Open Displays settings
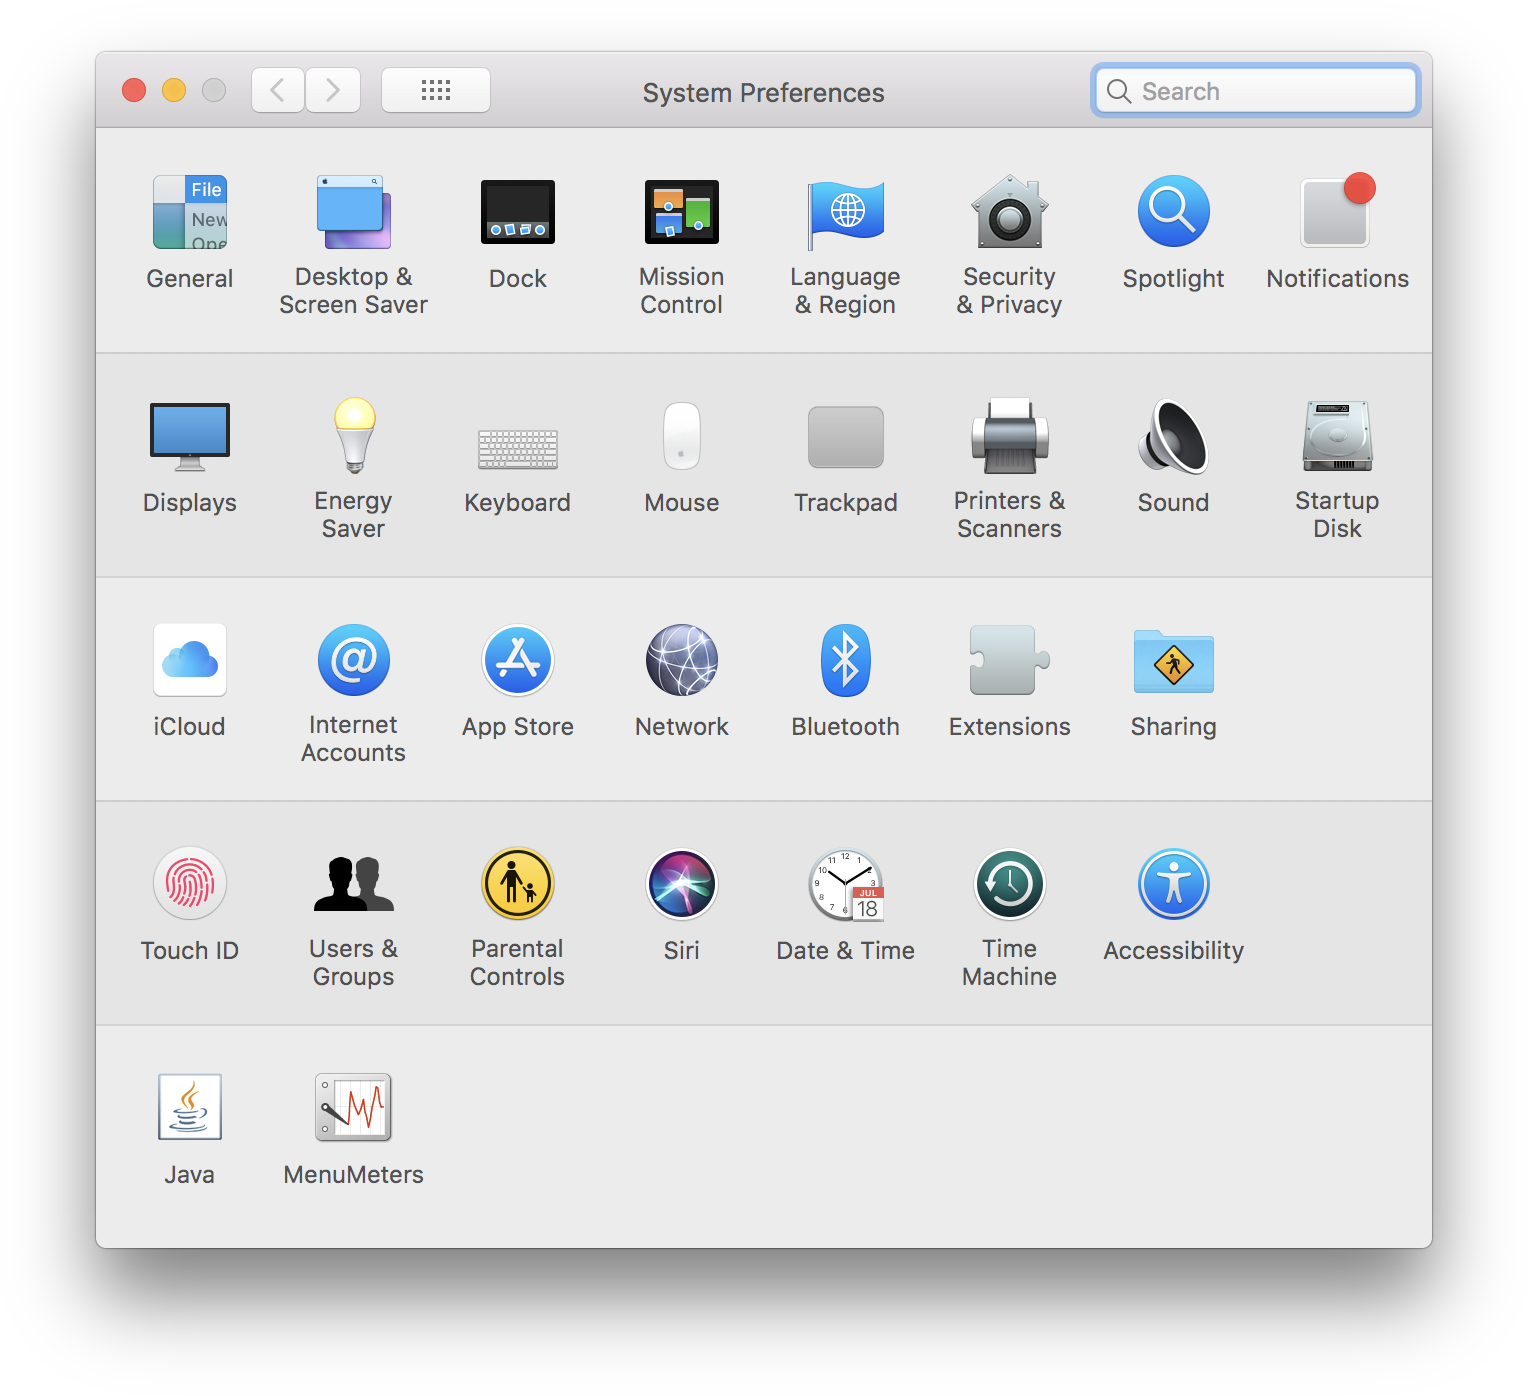Screen dimensions: 1528x1396 point(190,436)
